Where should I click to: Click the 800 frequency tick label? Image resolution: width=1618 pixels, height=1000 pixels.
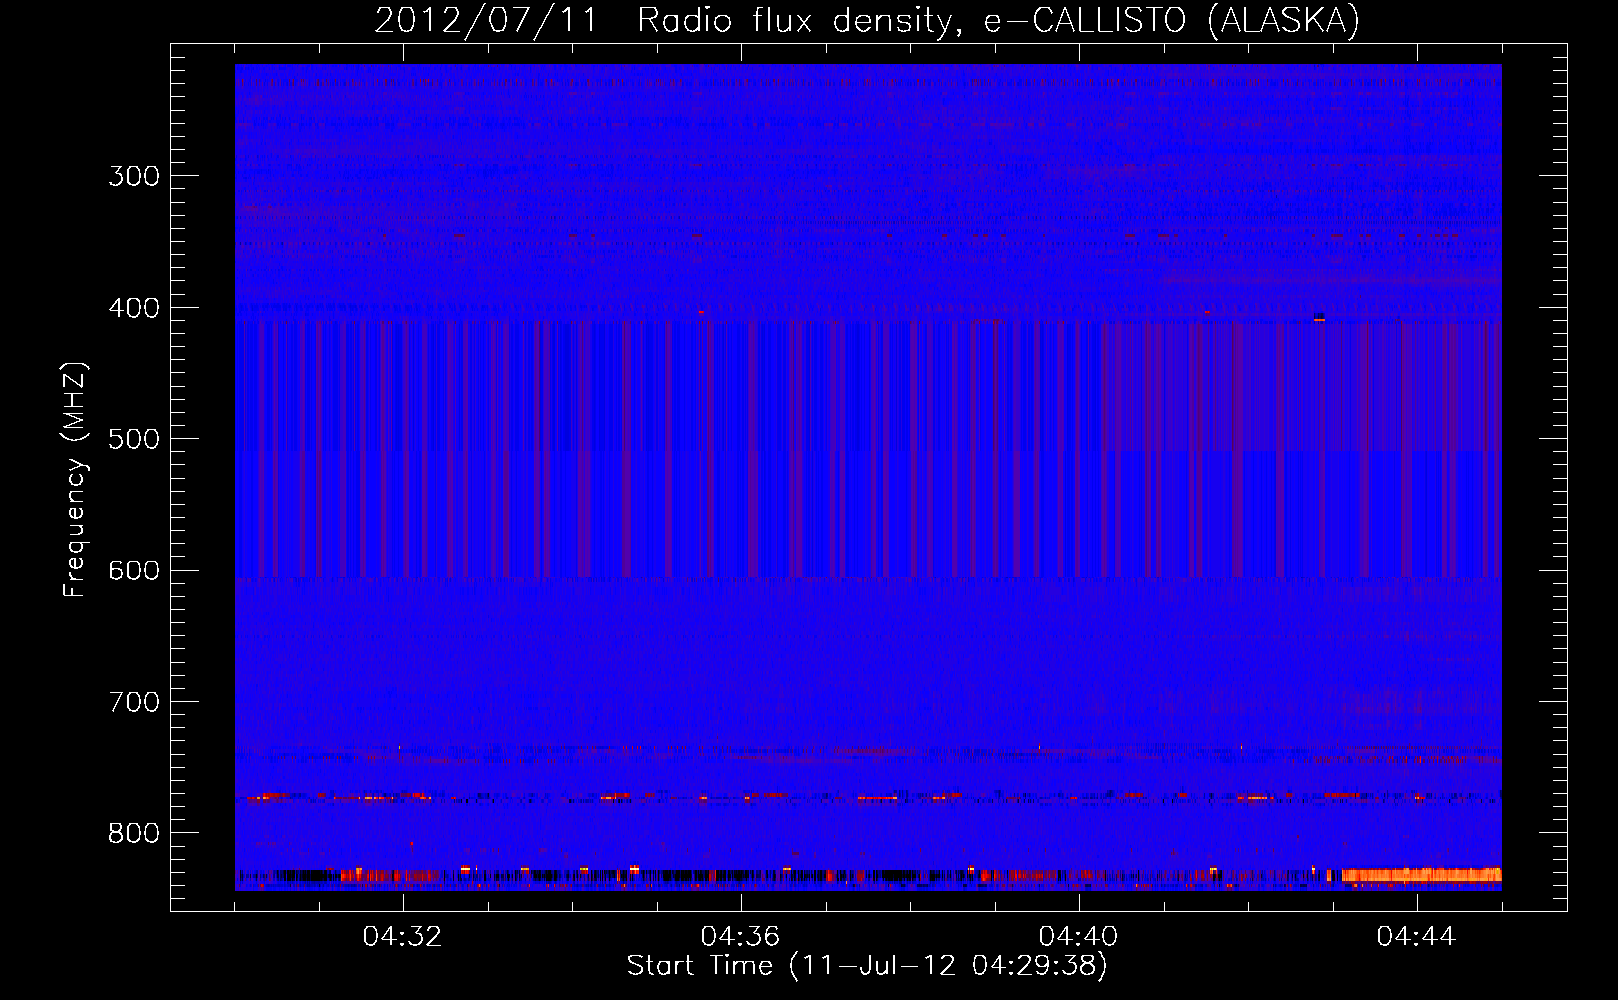coord(134,833)
